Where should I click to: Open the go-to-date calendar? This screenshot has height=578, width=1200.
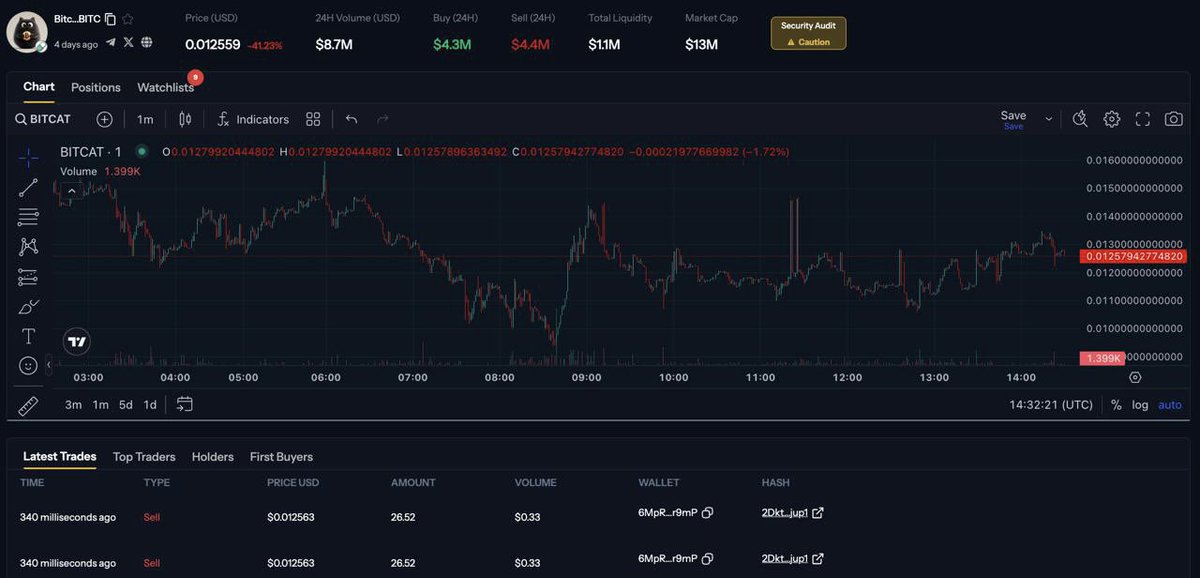pyautogui.click(x=184, y=405)
